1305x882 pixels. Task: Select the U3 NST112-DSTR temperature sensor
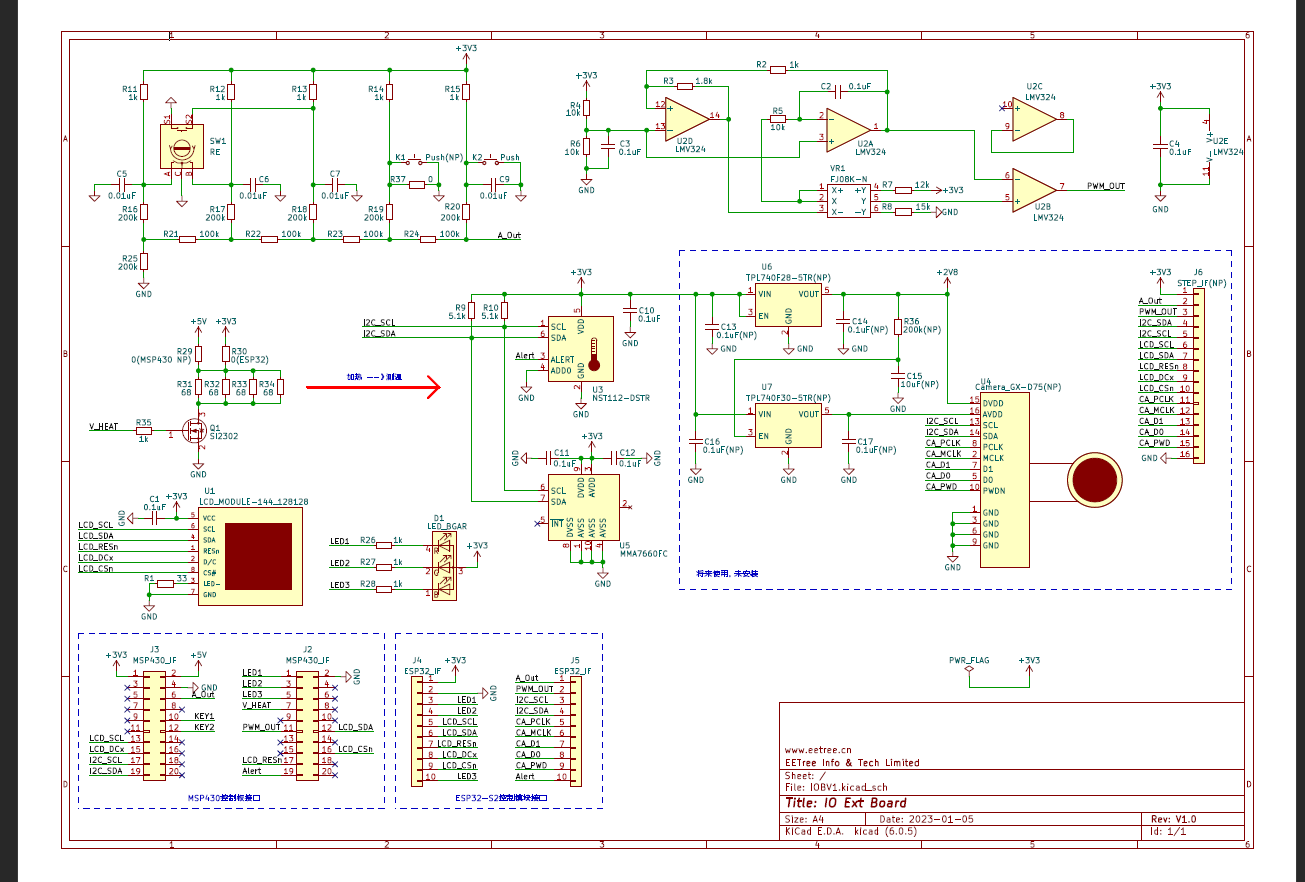point(581,349)
